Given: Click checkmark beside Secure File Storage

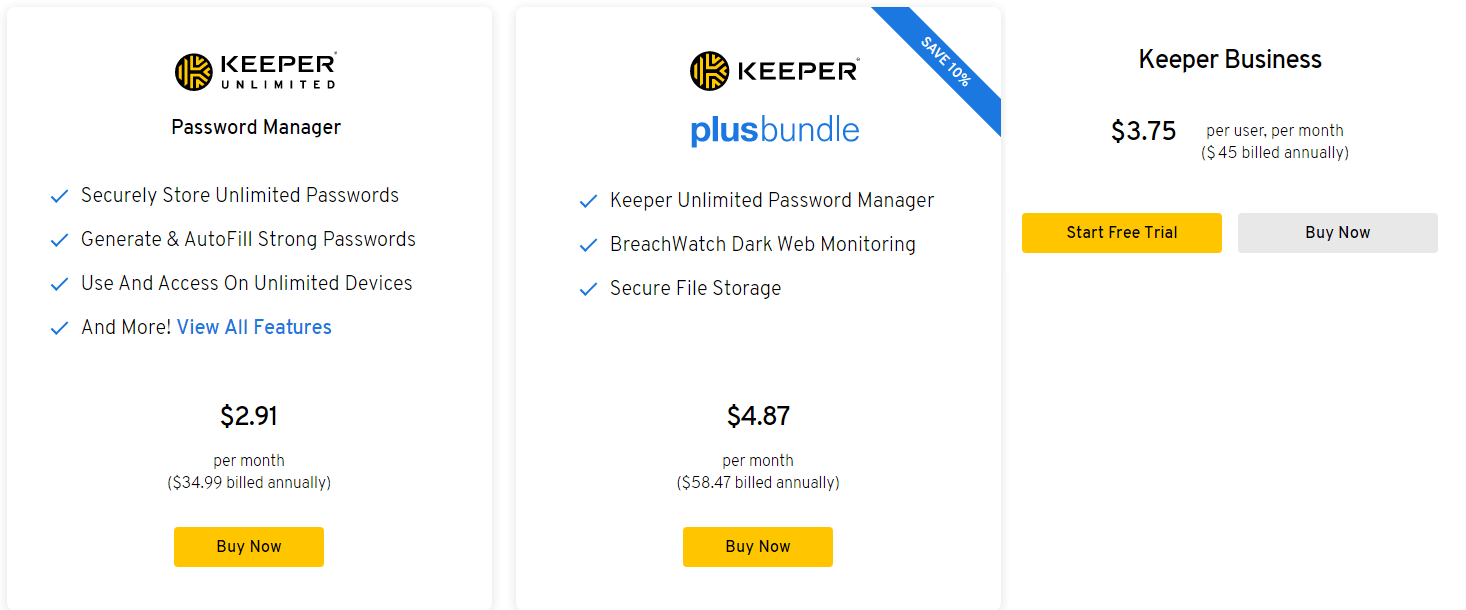Looking at the screenshot, I should coord(588,289).
